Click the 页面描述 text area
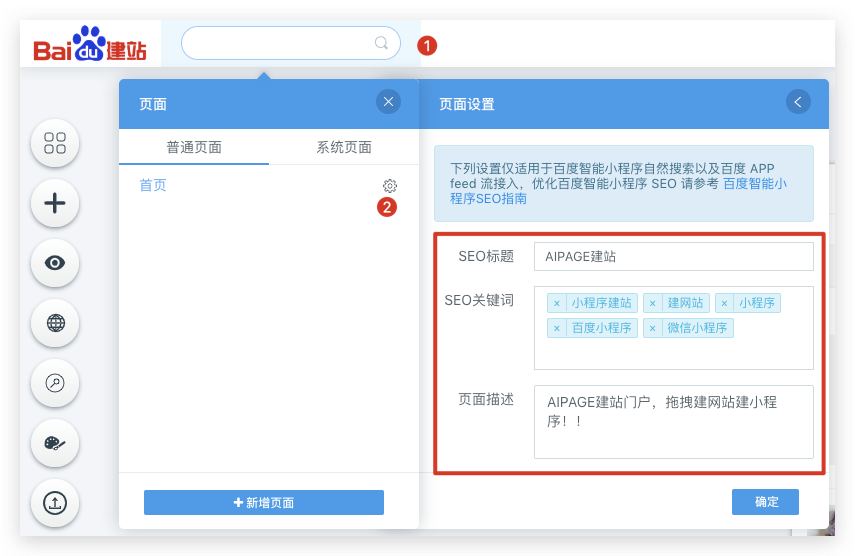The height and width of the screenshot is (556, 855). 674,422
